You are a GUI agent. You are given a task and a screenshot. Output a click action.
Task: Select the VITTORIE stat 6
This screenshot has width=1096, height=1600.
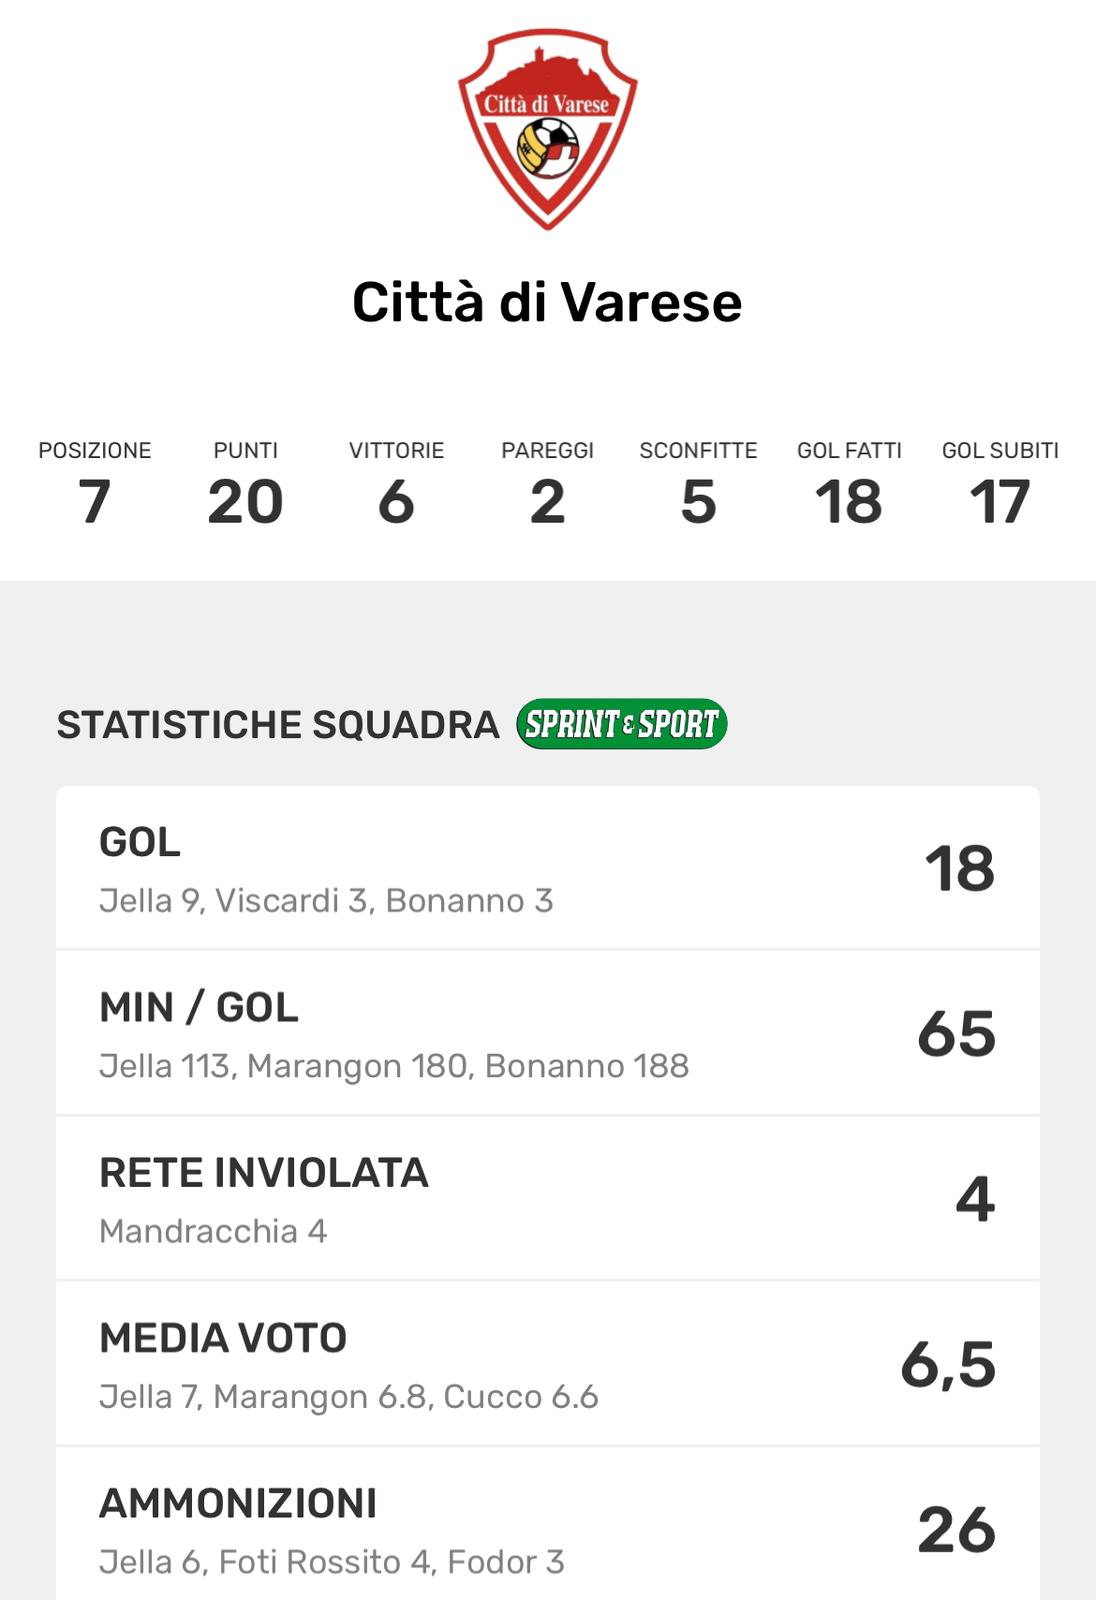pos(396,501)
